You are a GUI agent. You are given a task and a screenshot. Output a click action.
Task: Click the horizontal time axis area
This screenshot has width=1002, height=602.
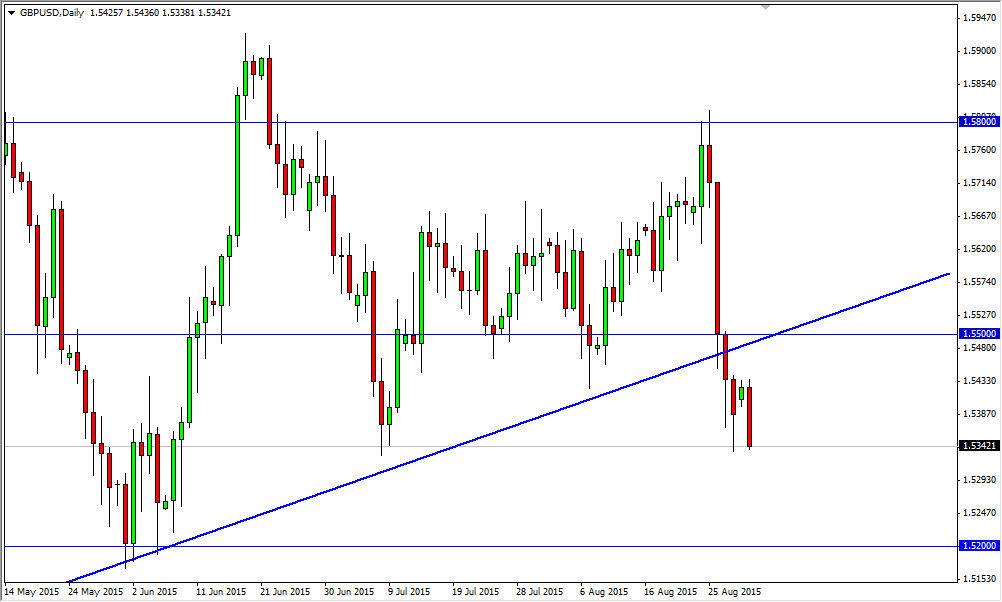coord(450,590)
